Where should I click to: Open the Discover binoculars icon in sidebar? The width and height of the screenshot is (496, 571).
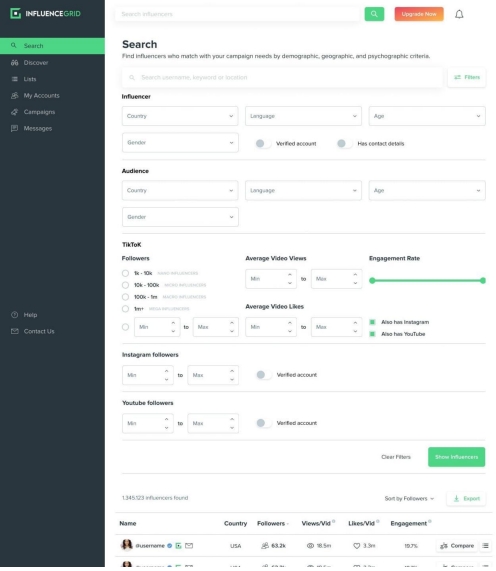click(x=15, y=63)
